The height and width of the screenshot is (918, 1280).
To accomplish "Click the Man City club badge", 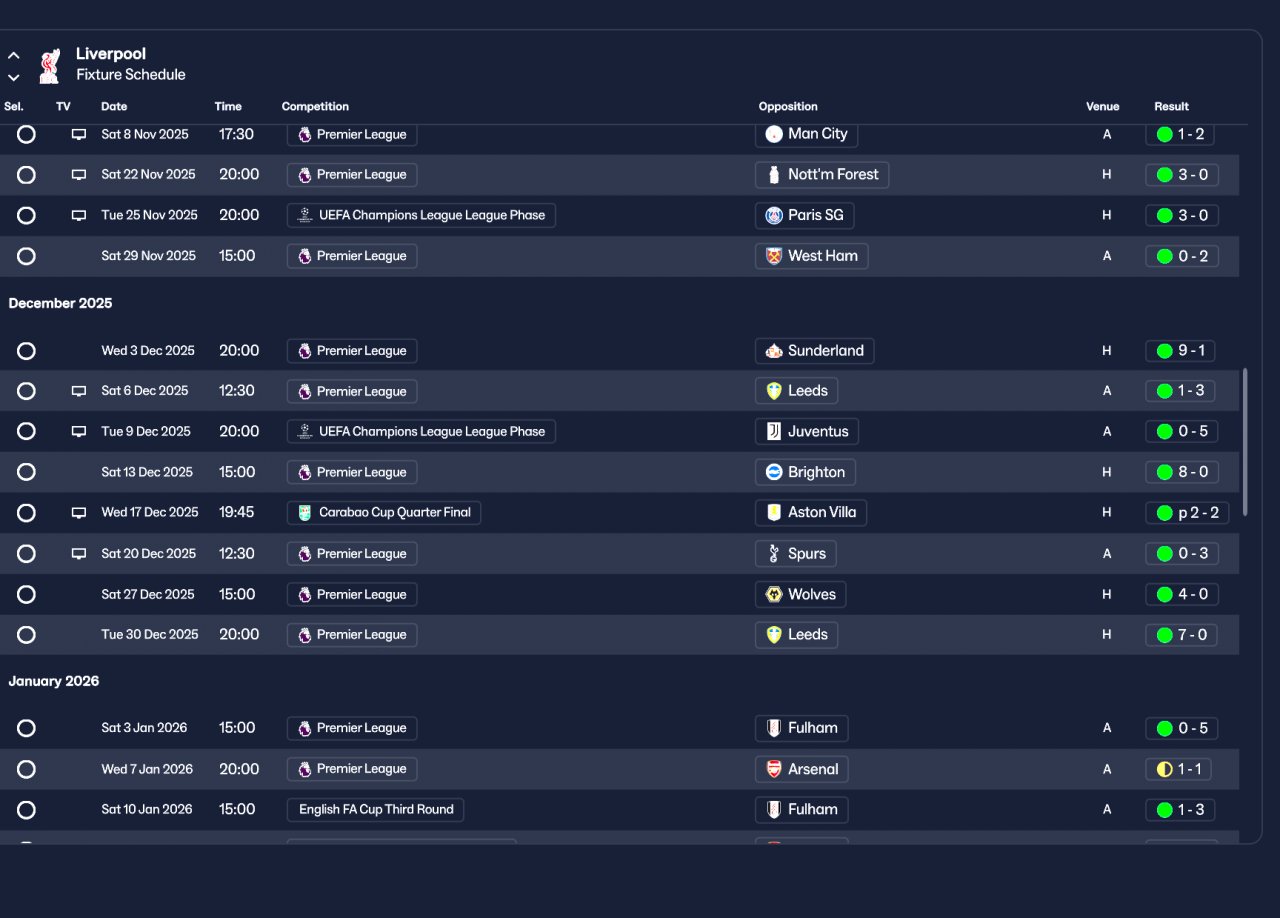I will (773, 134).
